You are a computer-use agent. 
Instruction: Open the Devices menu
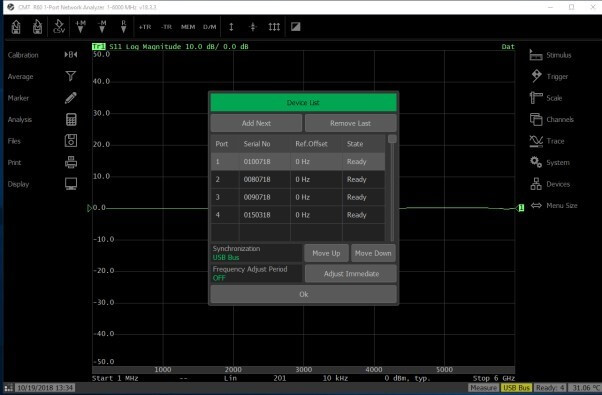click(558, 184)
